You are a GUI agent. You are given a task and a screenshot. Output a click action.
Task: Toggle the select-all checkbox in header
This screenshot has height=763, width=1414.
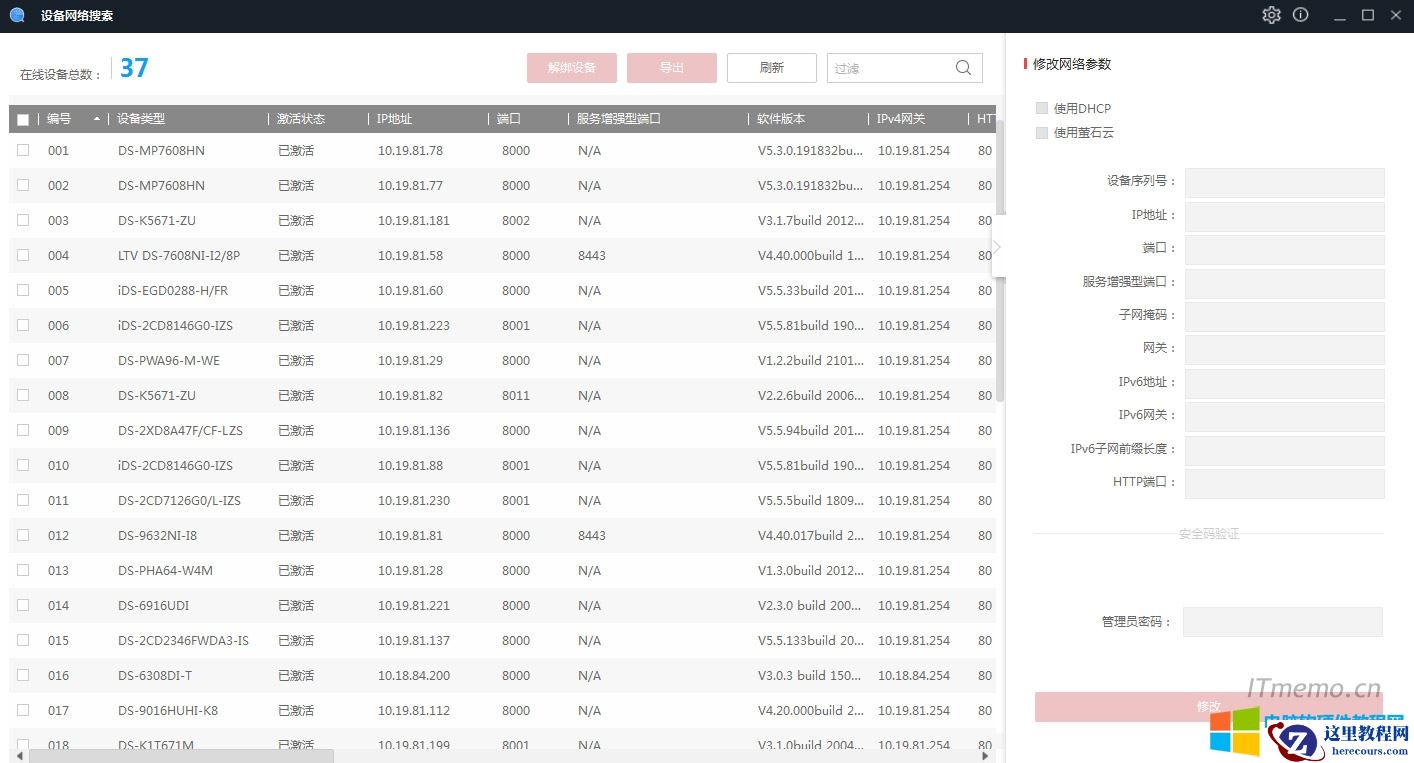pos(23,119)
